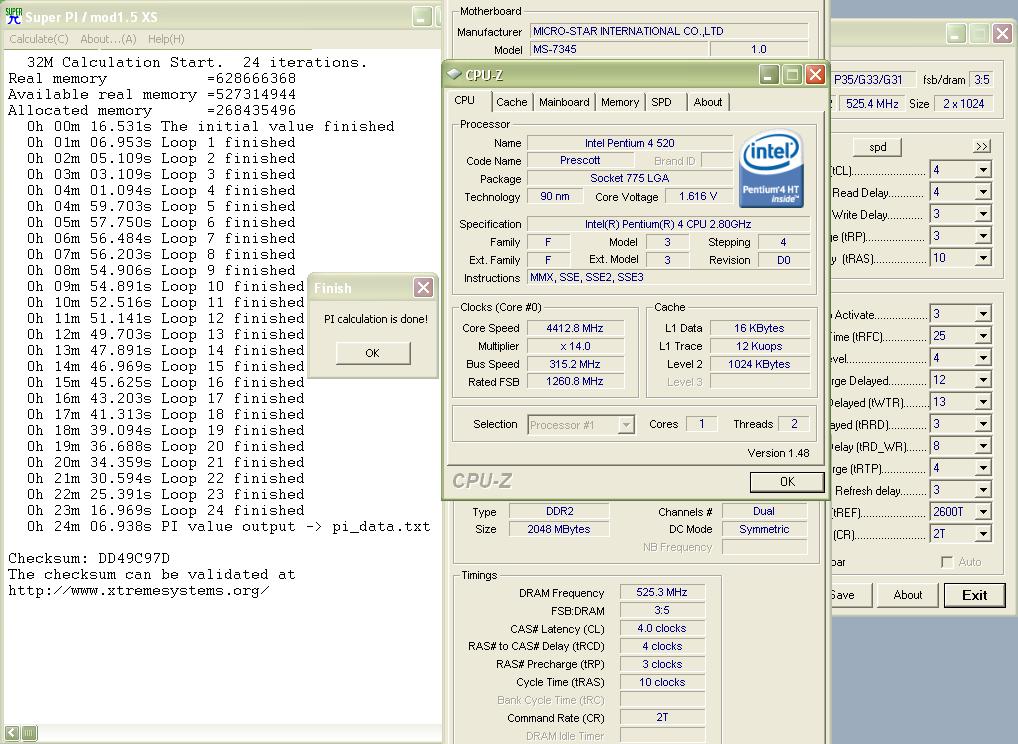Click the Bus Speed value 315.2 MHz

pos(575,364)
